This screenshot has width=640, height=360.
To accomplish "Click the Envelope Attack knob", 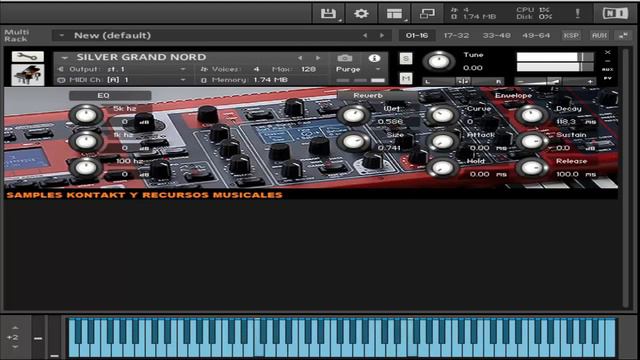I will (x=443, y=141).
